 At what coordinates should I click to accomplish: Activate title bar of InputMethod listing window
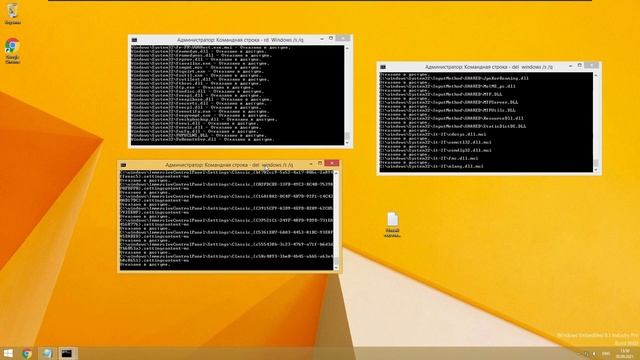(x=488, y=67)
